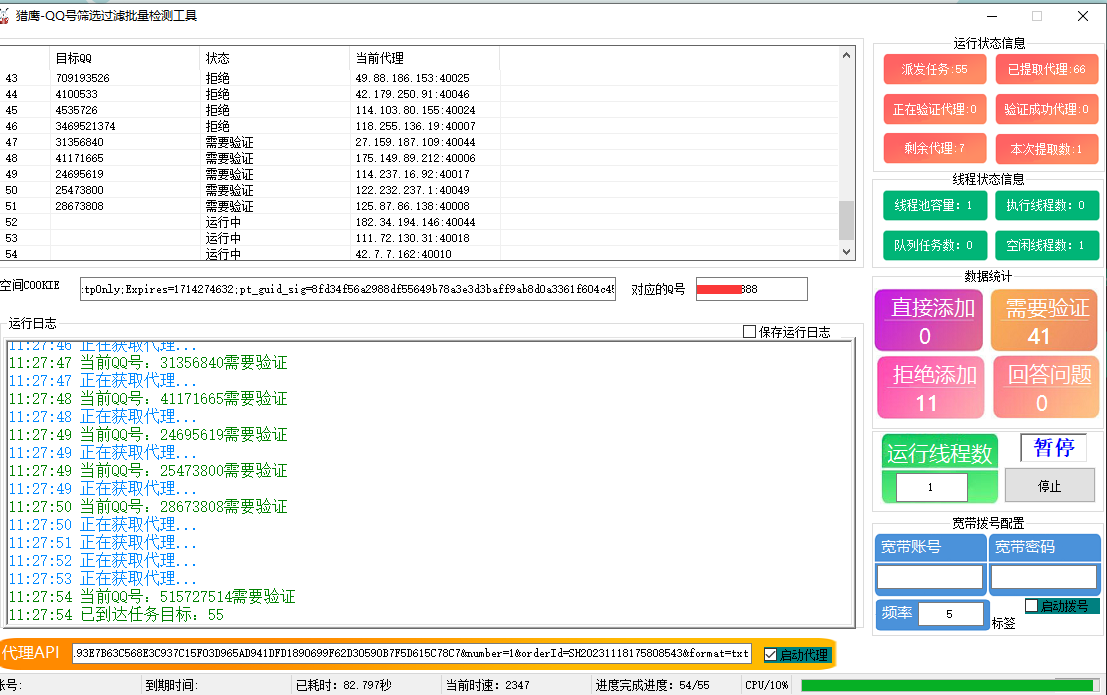Select row with QQ 25473800
Screen dimensions: 1107x695
(x=419, y=190)
